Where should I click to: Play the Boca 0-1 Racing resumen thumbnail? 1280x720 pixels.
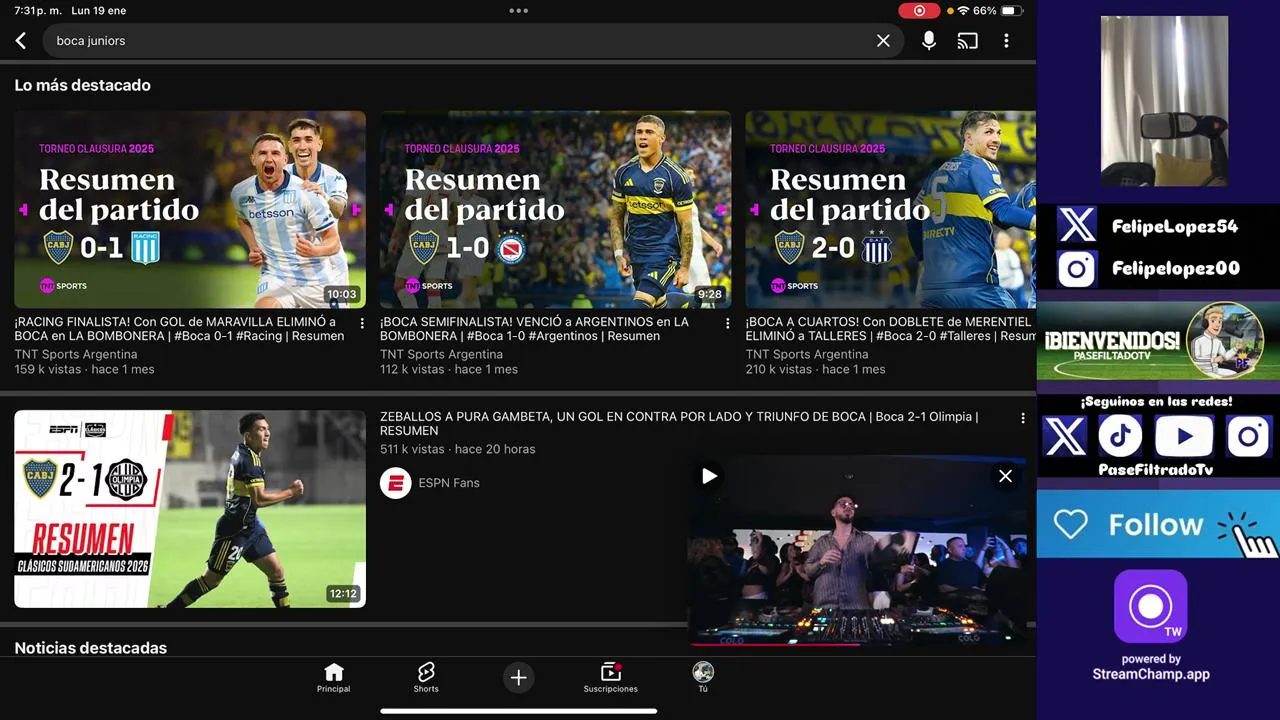pyautogui.click(x=190, y=209)
